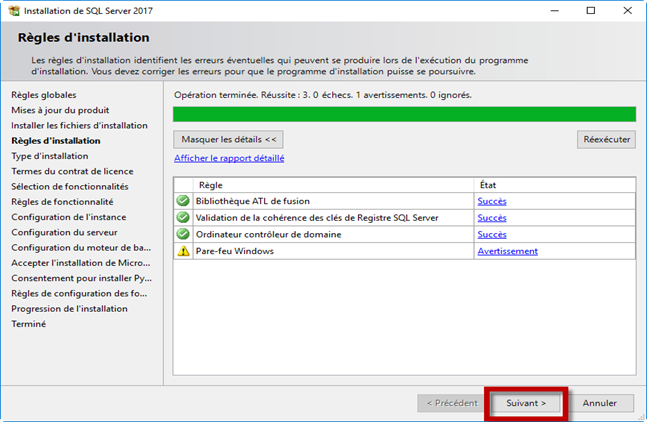Select Termes du contrat de licence step

pos(72,171)
